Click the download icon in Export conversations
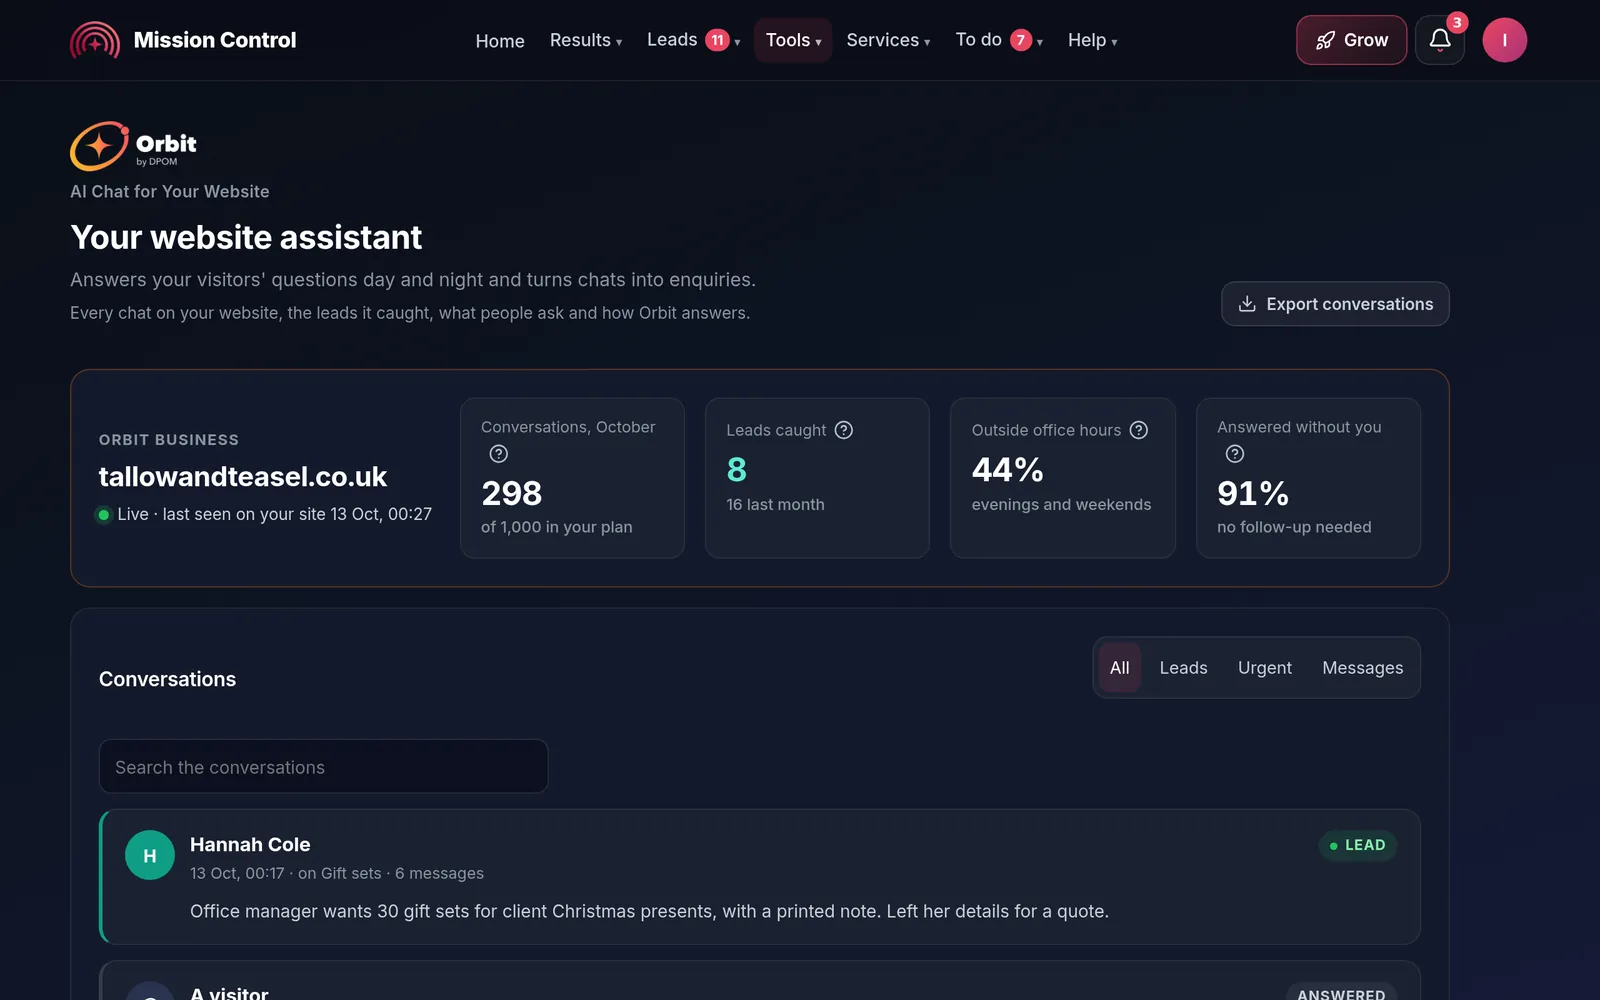This screenshot has height=1000, width=1600. click(1247, 304)
